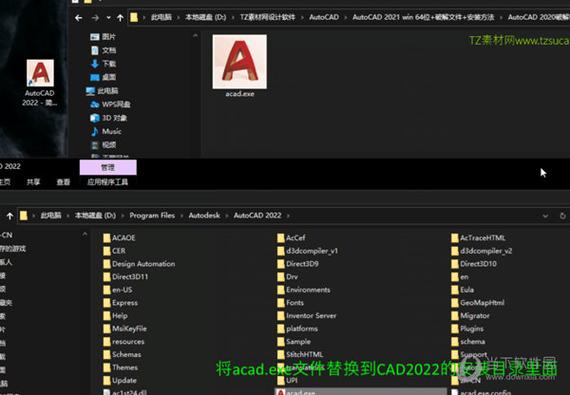Open 3D 对象 in the upper sidebar
The height and width of the screenshot is (395, 570).
coord(108,118)
